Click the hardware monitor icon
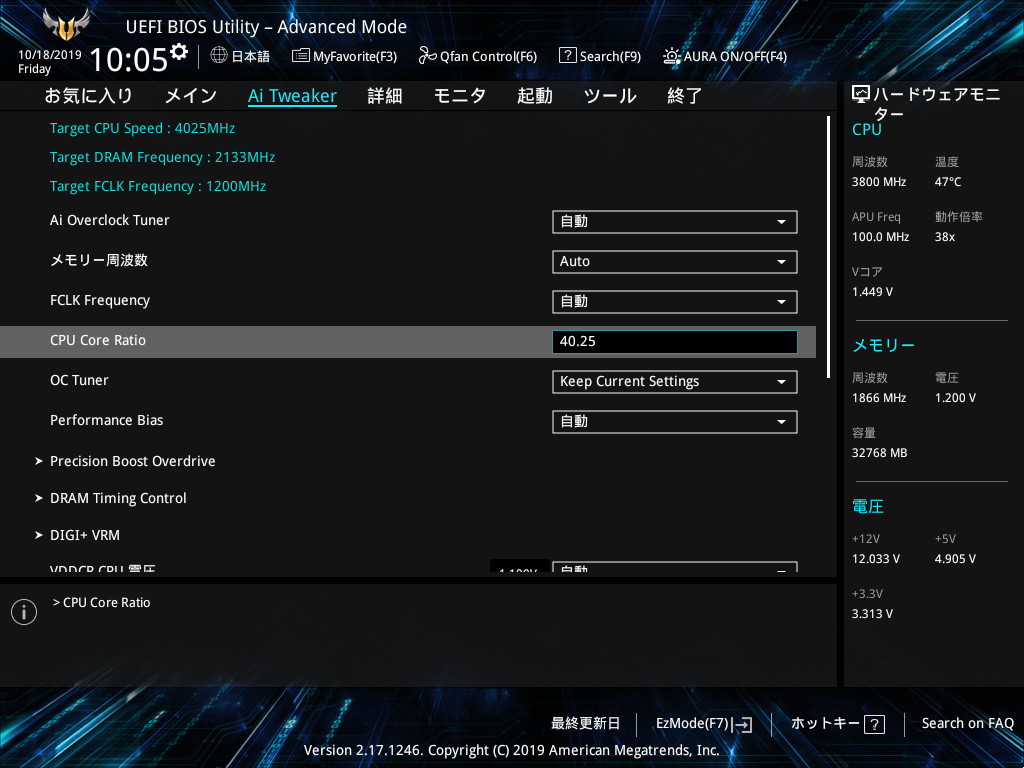Viewport: 1024px width, 768px height. (x=861, y=95)
